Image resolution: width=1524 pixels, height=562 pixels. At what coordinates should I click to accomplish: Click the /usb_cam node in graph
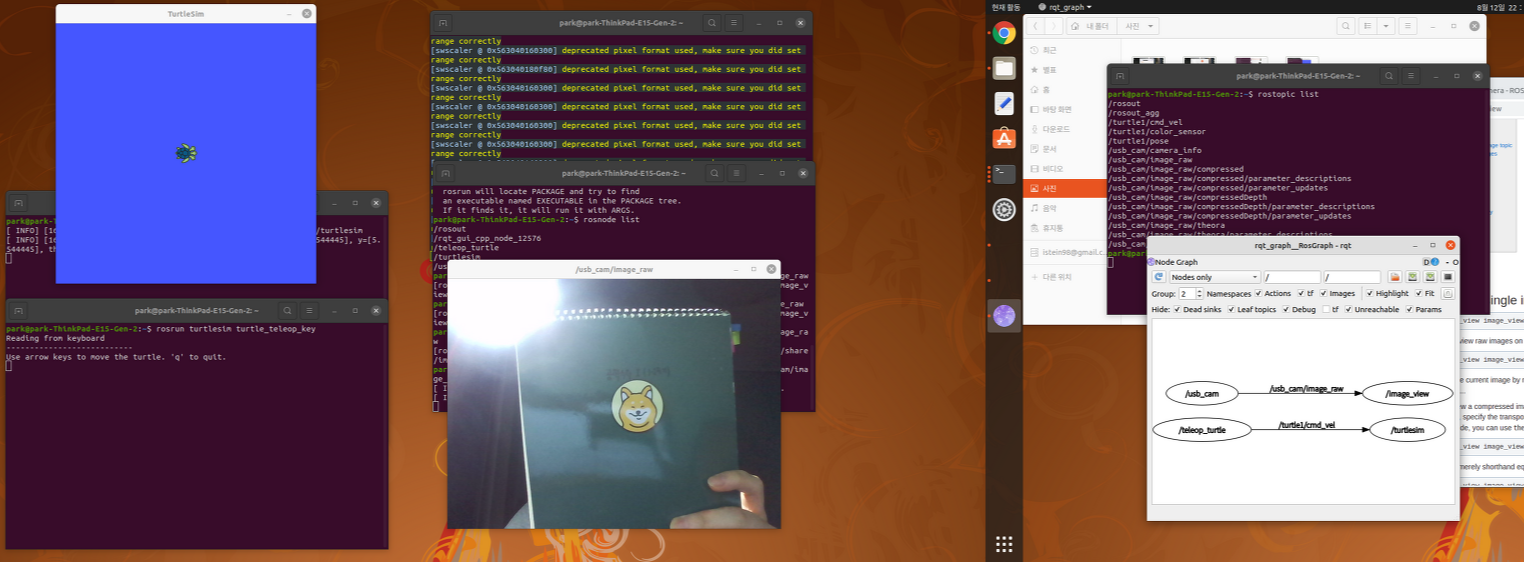1202,394
